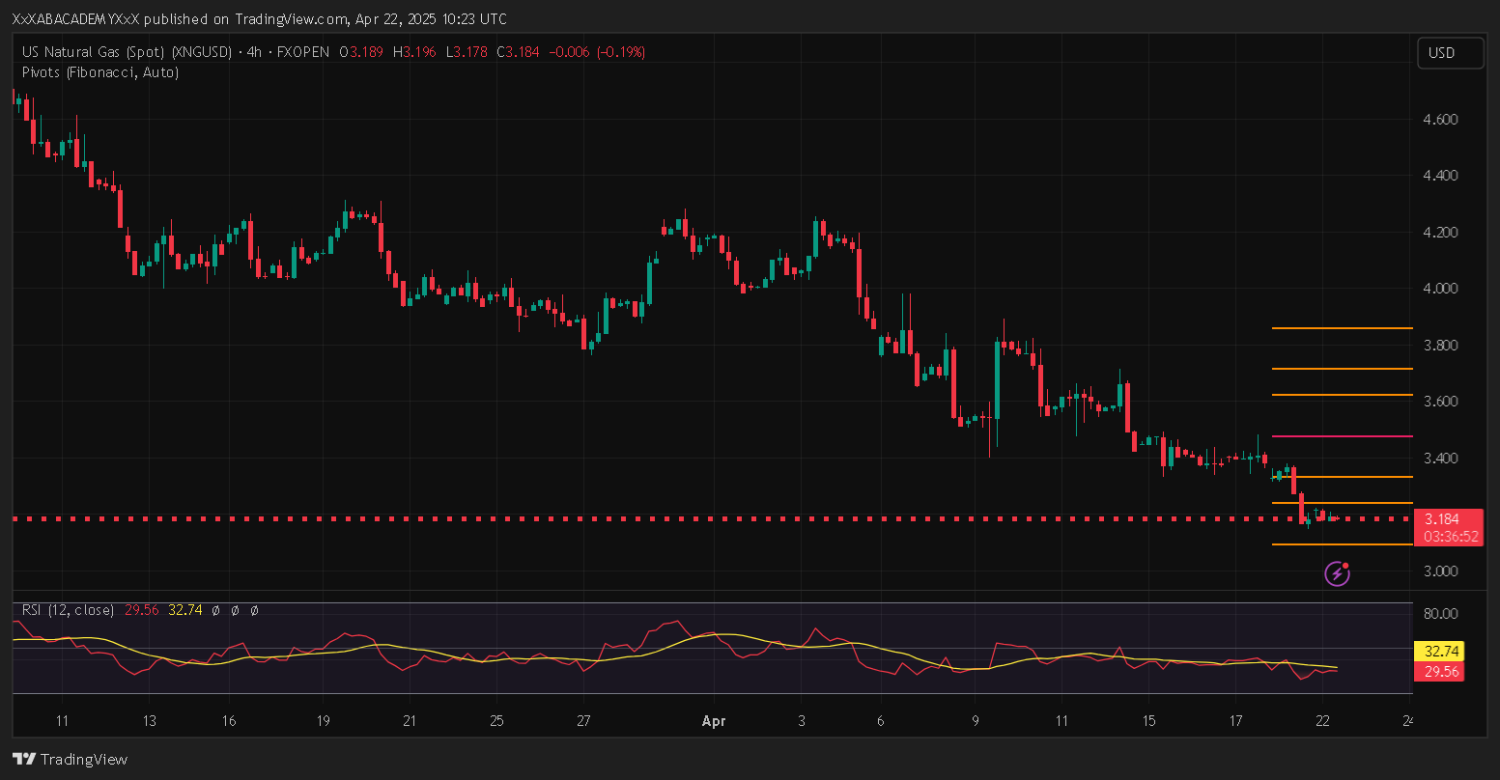Click the 80.00 level on RSI scale
1500x780 pixels.
coord(1441,613)
